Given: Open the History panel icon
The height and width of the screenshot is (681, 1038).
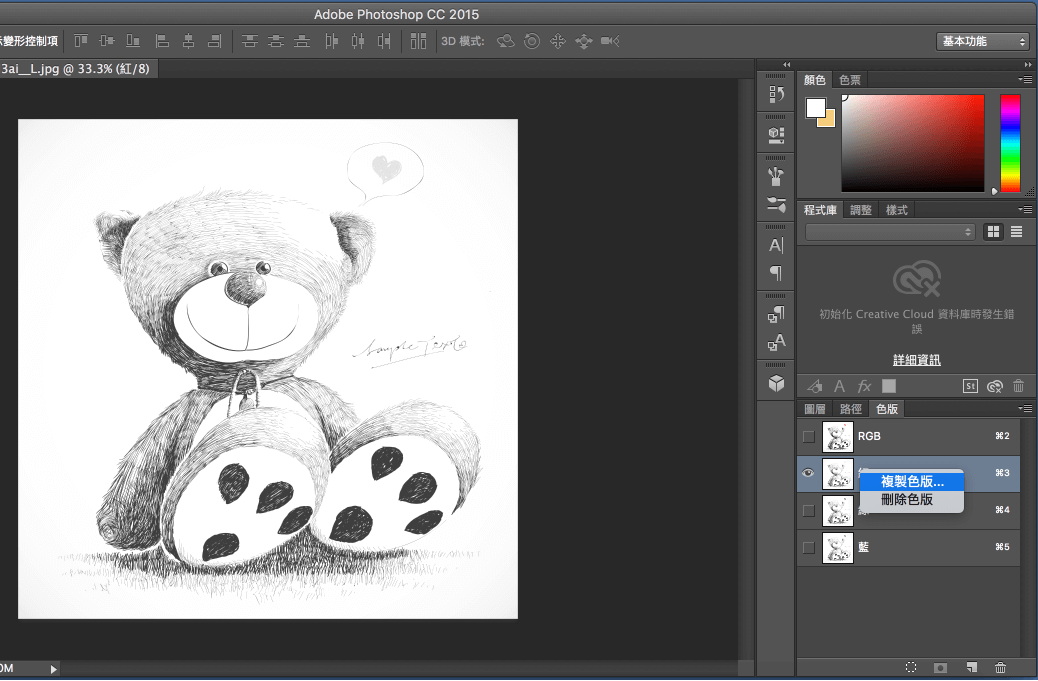Looking at the screenshot, I should pos(776,95).
